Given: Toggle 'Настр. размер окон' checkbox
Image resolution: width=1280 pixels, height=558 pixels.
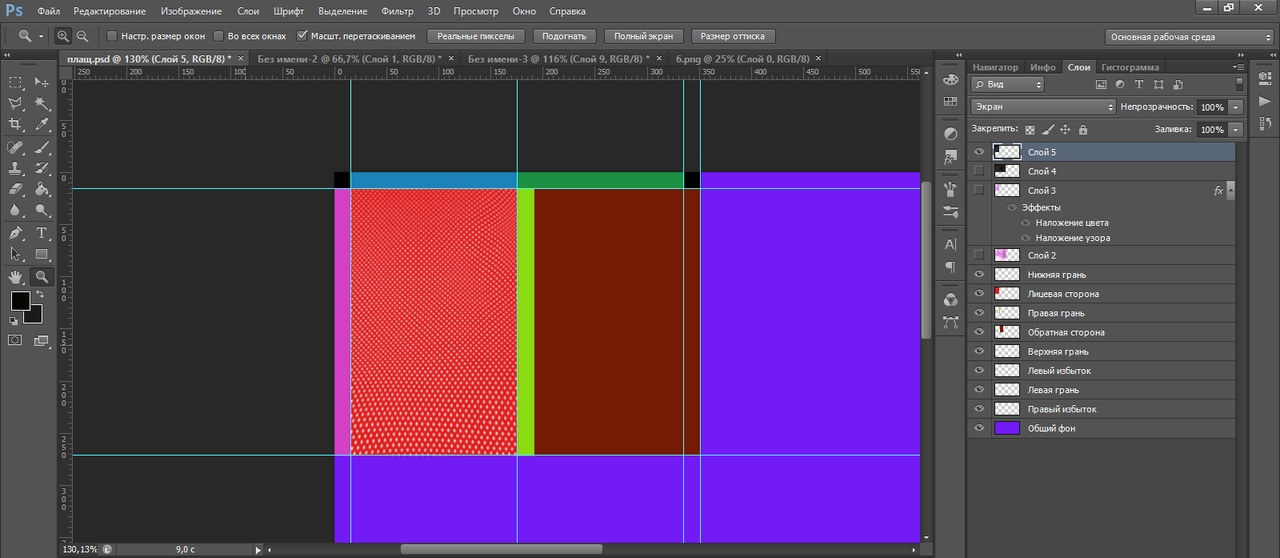Looking at the screenshot, I should pyautogui.click(x=112, y=36).
